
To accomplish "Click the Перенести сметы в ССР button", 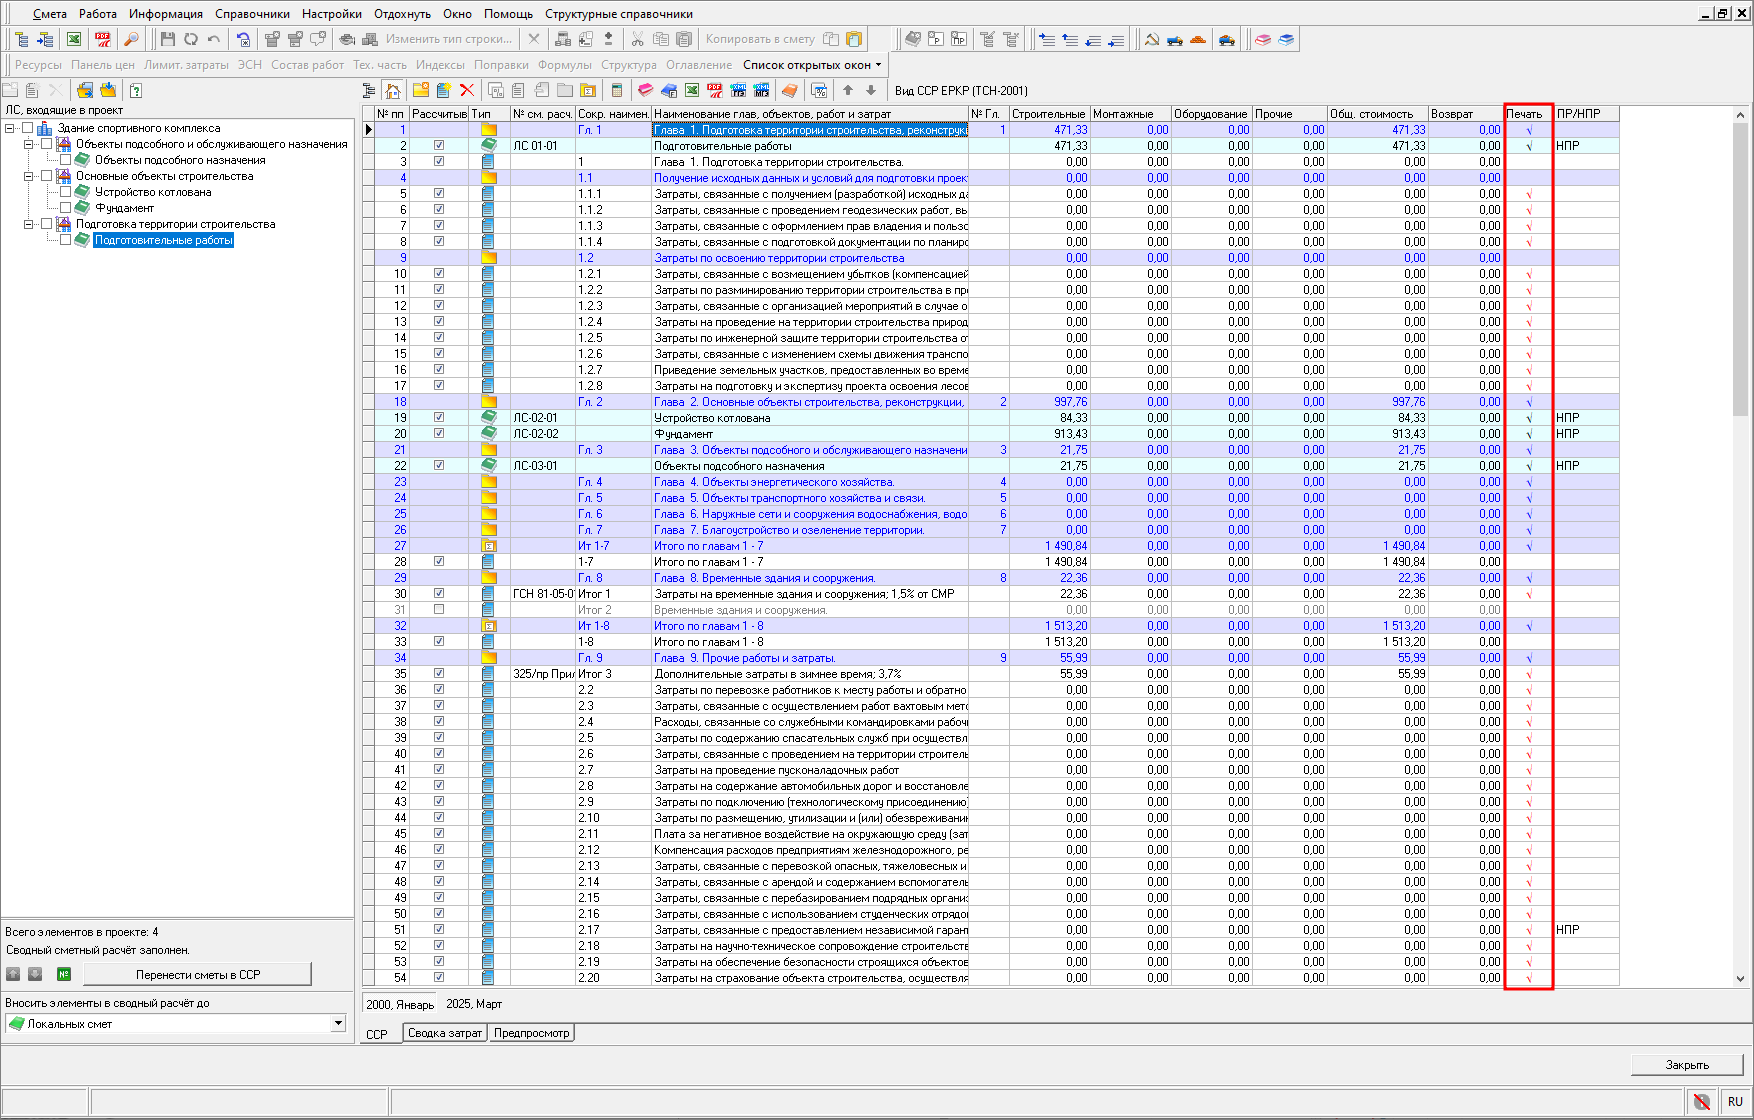I will pos(198,974).
